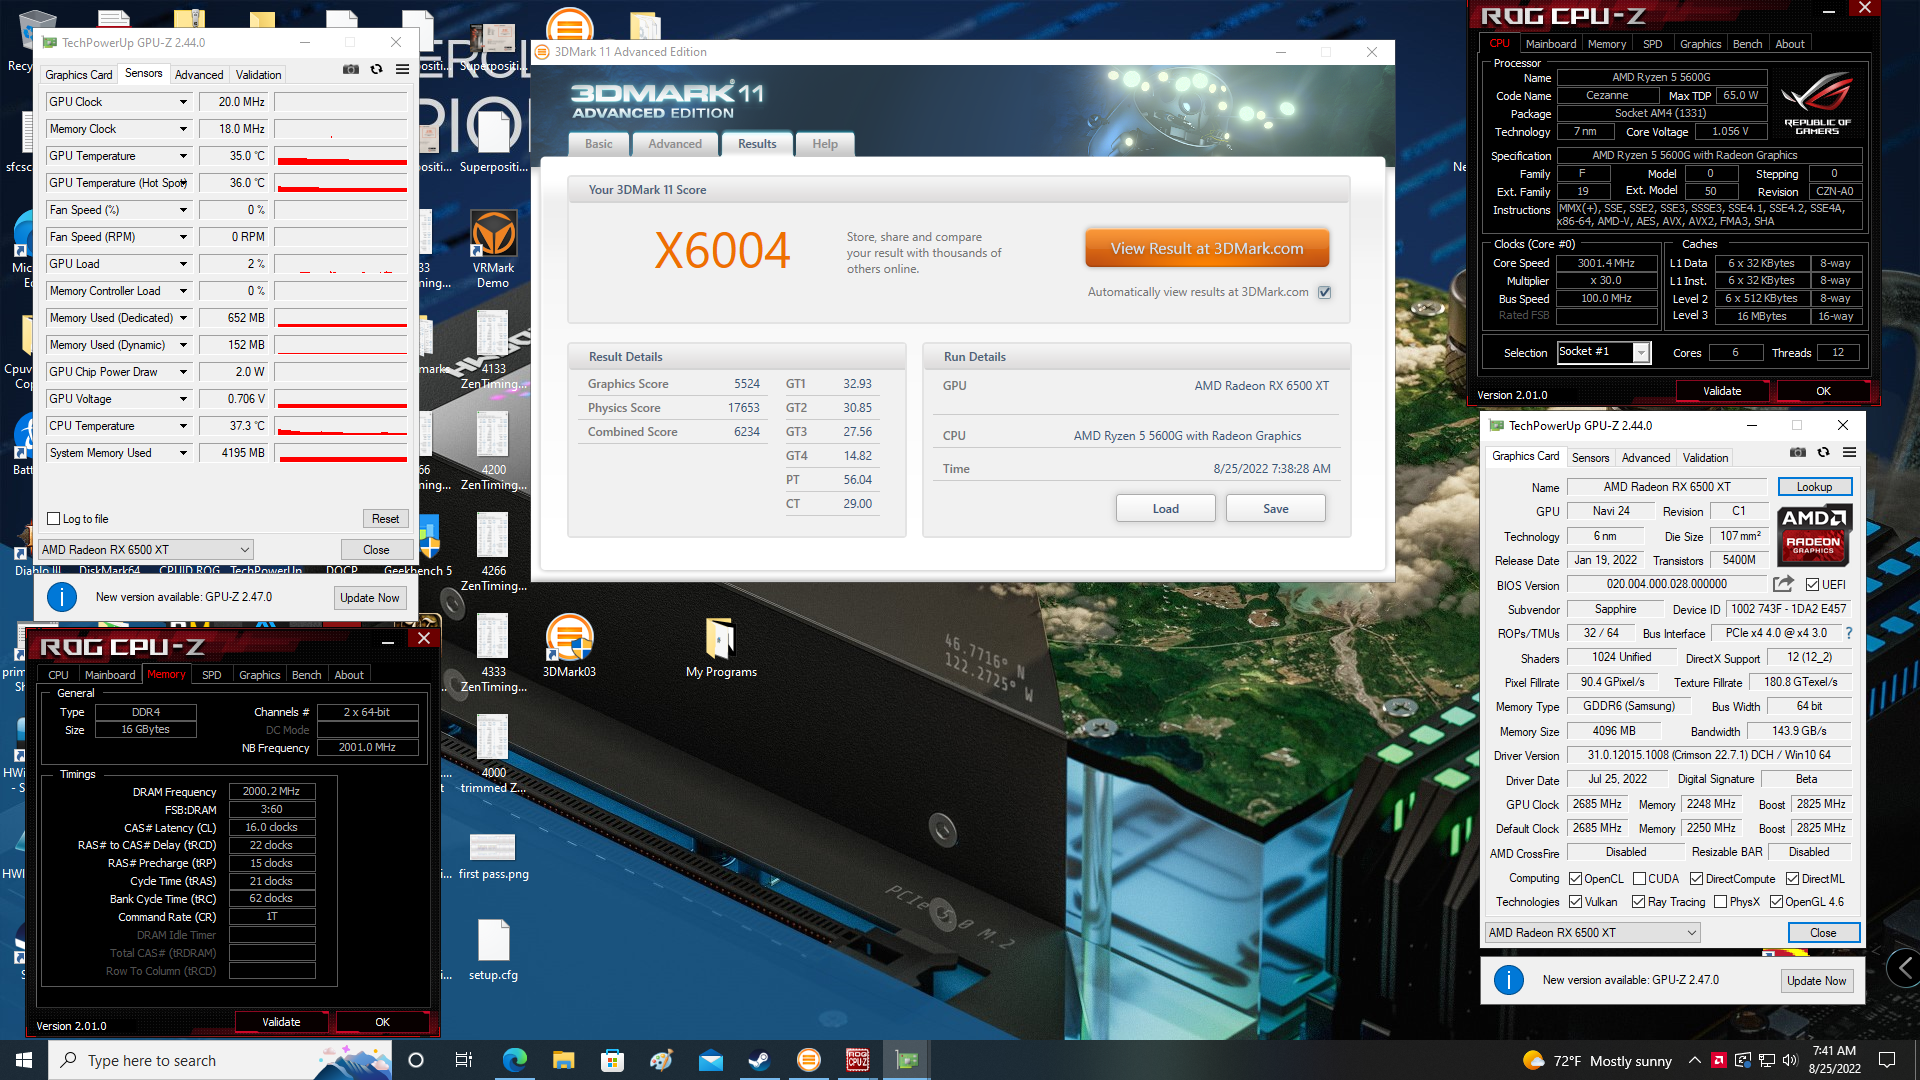The width and height of the screenshot is (1920, 1080).
Task: Expand System Memory Used dropdown
Action: pos(183,453)
